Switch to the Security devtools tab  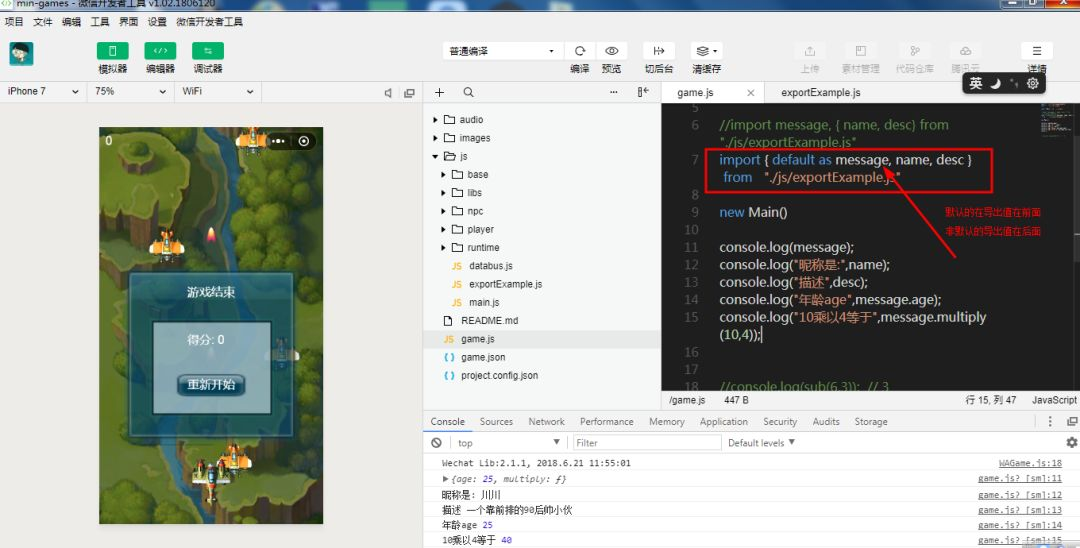pos(780,421)
